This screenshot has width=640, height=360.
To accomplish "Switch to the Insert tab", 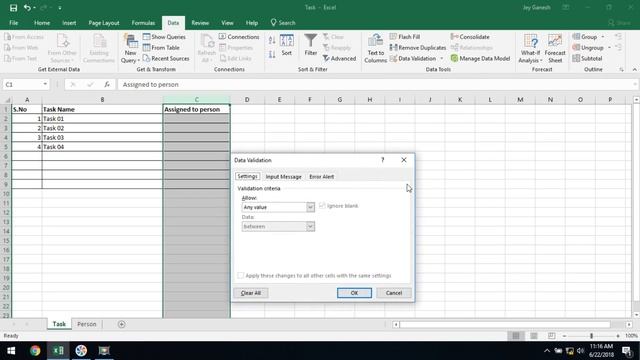I will tap(69, 23).
